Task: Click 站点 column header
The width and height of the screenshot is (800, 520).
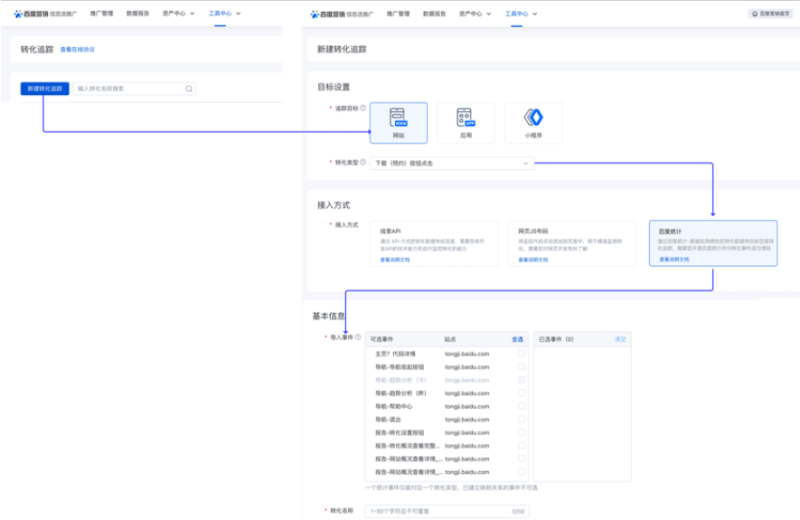Action: click(x=450, y=339)
